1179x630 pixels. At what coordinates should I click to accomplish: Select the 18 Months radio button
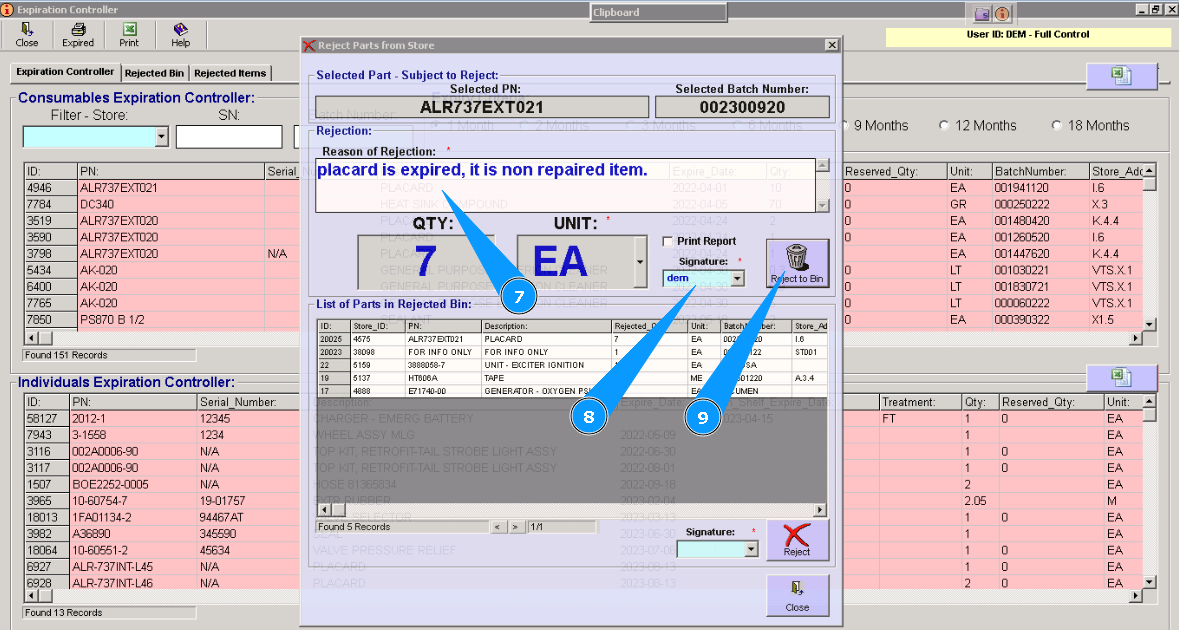pos(1056,126)
